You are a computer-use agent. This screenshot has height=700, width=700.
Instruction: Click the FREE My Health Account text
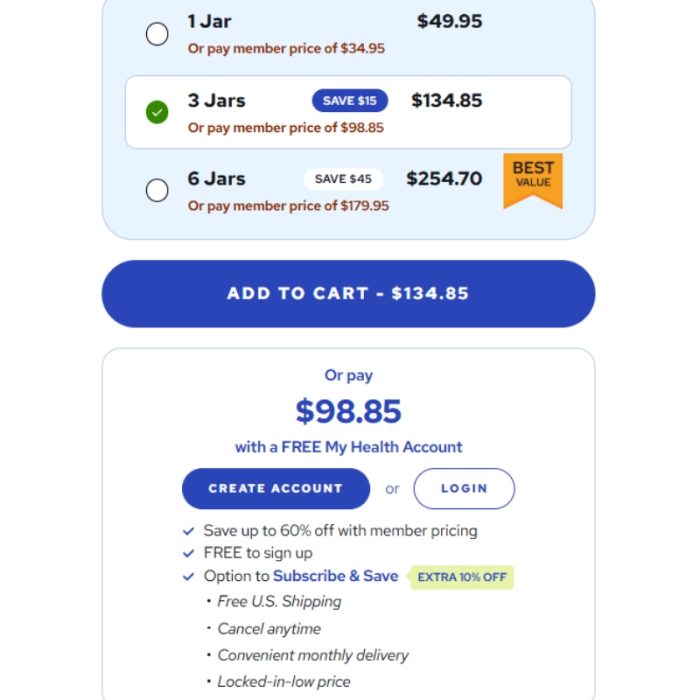click(349, 447)
